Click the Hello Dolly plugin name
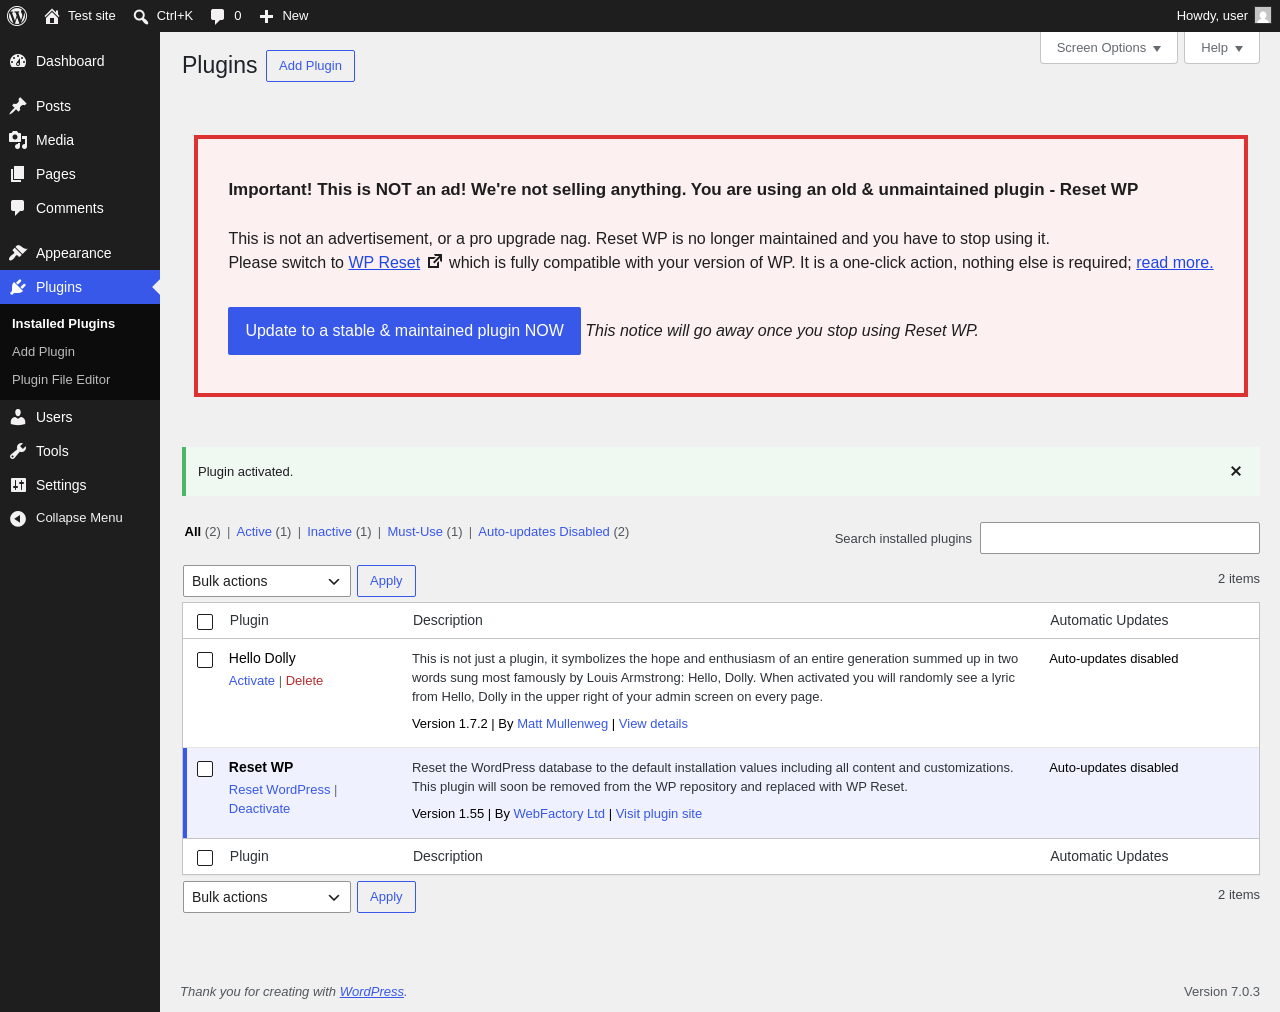Image resolution: width=1280 pixels, height=1012 pixels. [262, 658]
